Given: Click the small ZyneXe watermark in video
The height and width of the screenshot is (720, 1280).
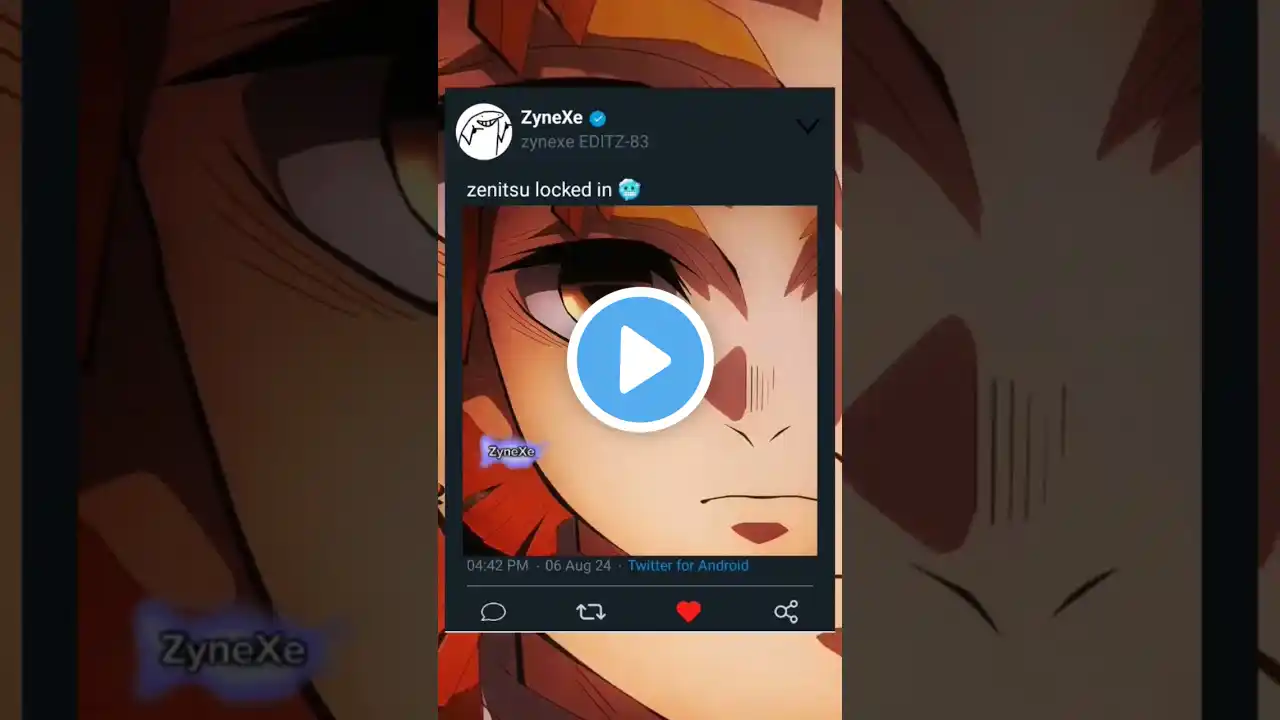Looking at the screenshot, I should (x=511, y=452).
